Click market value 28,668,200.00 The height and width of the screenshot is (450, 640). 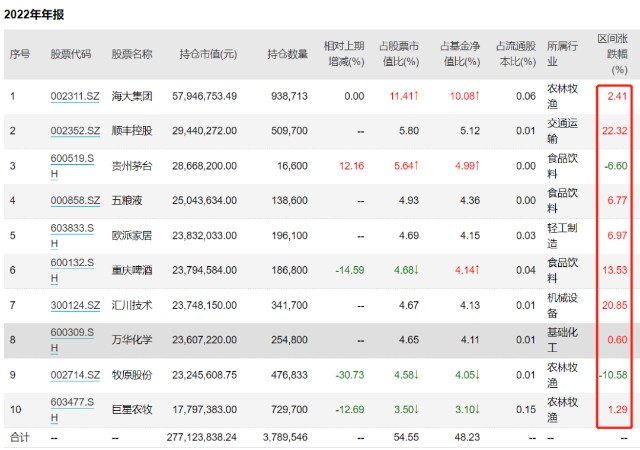[204, 166]
